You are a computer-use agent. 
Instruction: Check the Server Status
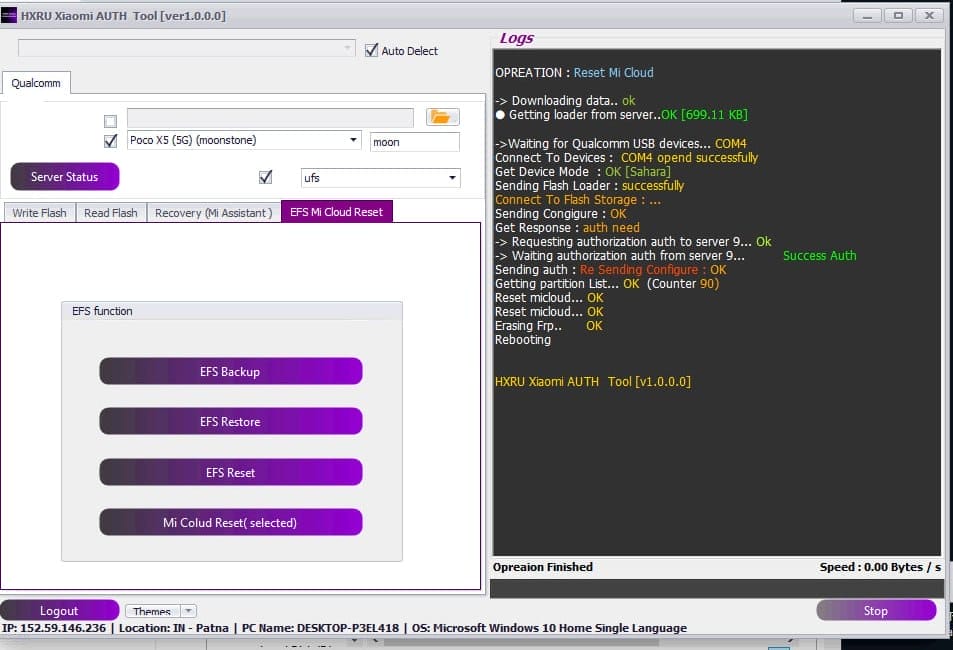click(x=64, y=176)
